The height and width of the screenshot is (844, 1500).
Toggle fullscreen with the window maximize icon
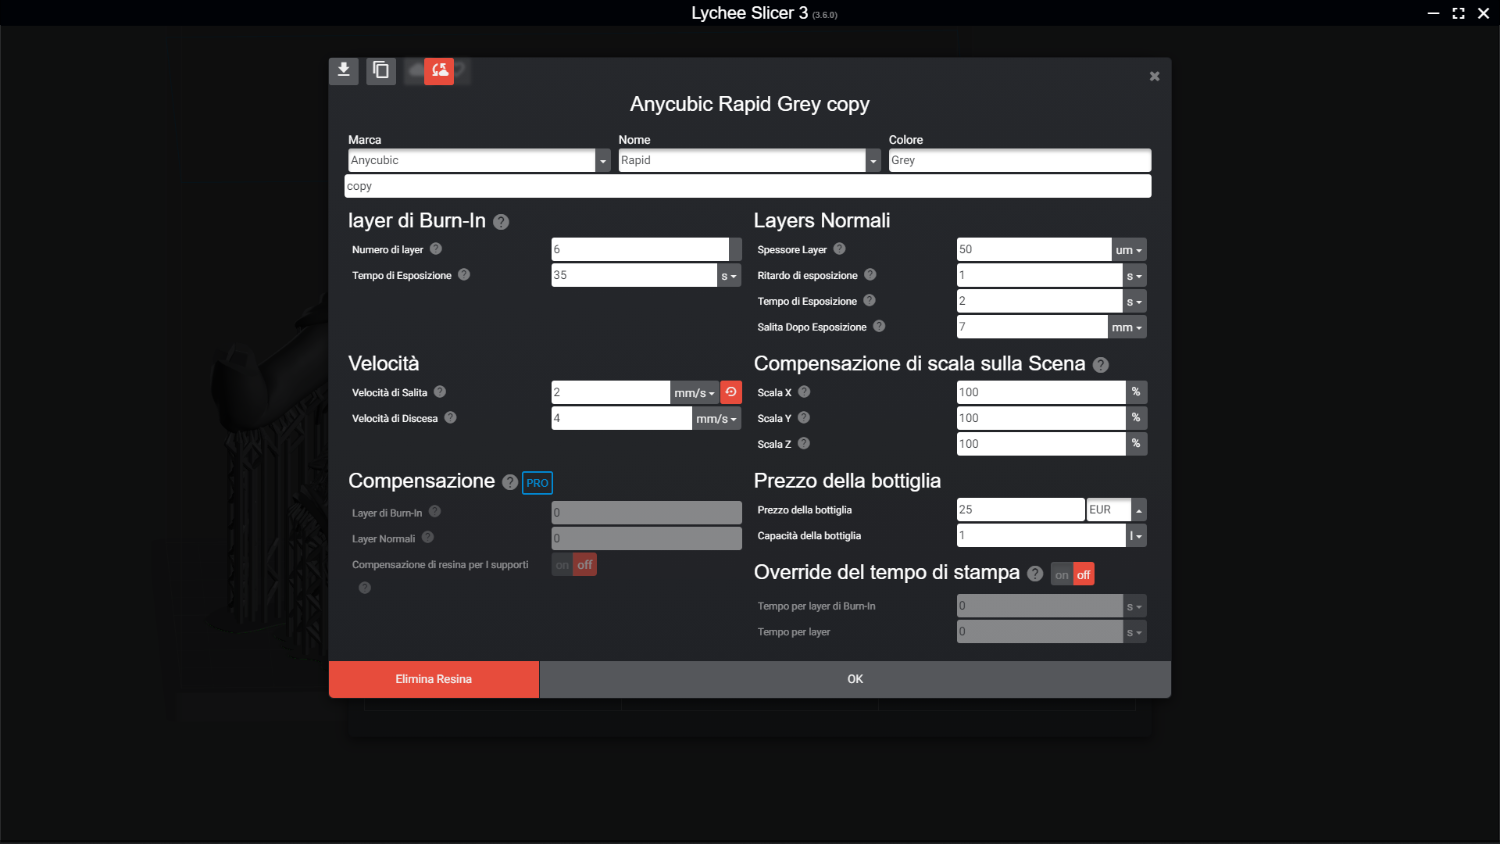[1458, 13]
